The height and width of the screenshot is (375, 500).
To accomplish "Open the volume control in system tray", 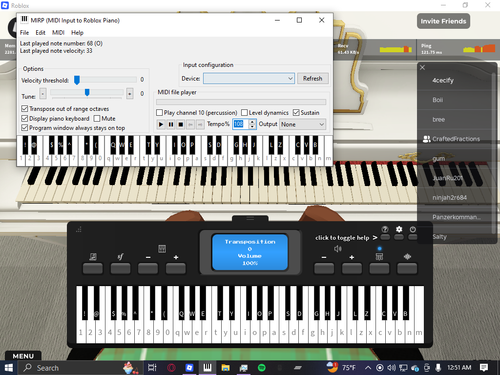I will tap(392, 368).
